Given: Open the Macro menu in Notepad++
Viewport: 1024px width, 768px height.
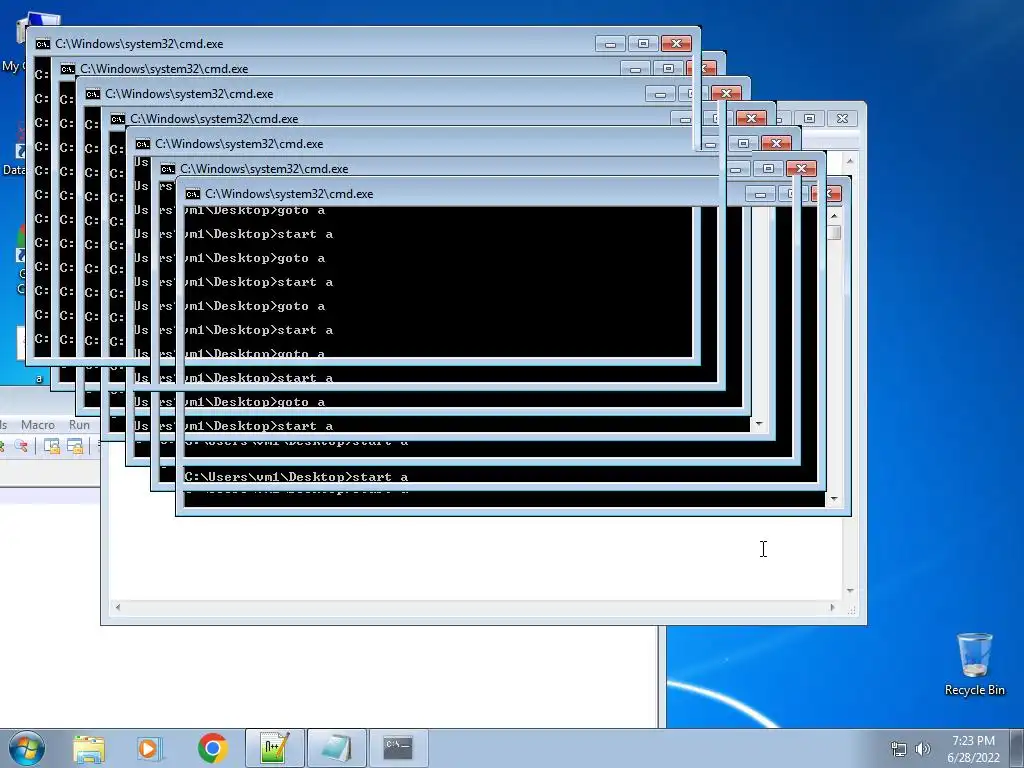Looking at the screenshot, I should pyautogui.click(x=38, y=424).
